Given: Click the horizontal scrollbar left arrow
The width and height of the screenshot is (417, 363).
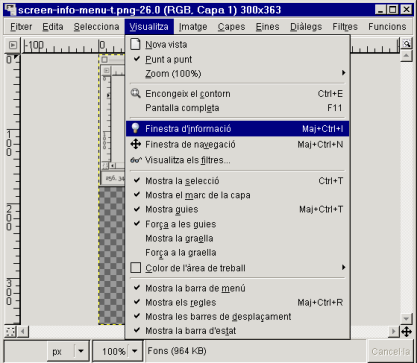Looking at the screenshot, I should click(23, 332).
